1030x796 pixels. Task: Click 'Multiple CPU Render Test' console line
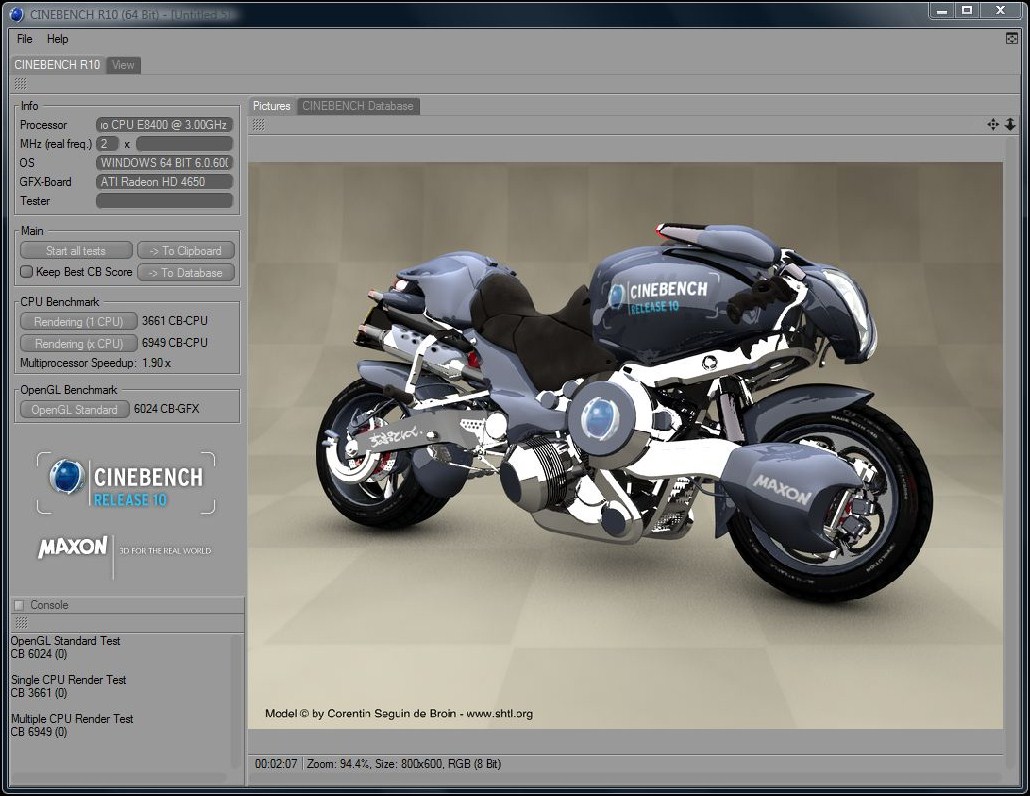coord(72,719)
